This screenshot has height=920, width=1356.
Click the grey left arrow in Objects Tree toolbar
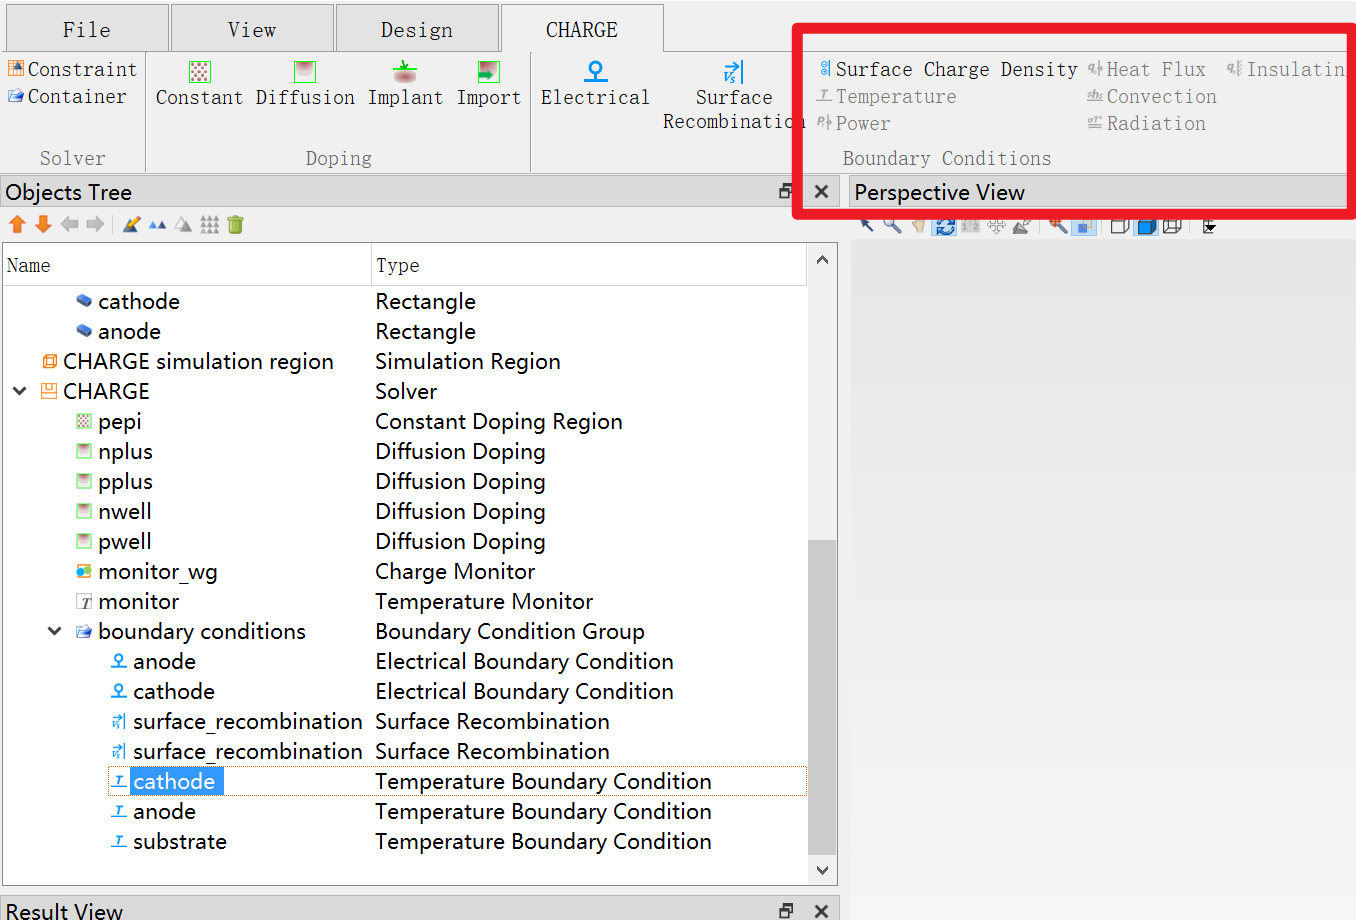pos(69,224)
